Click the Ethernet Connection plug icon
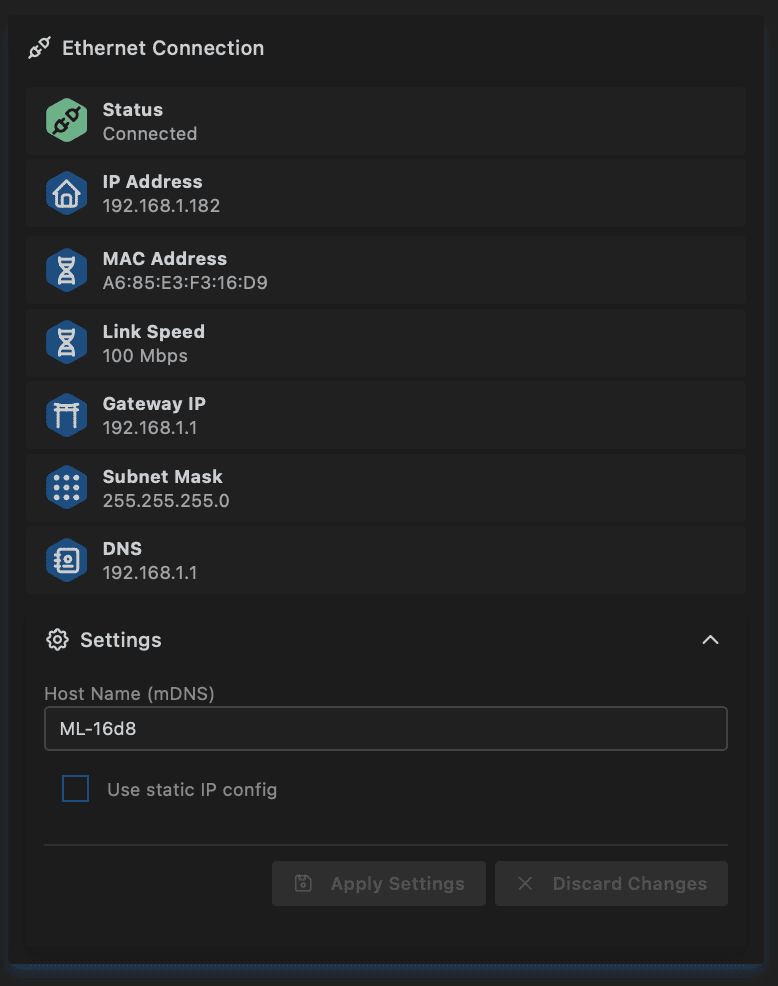Screen dimensions: 778x986 [39, 48]
